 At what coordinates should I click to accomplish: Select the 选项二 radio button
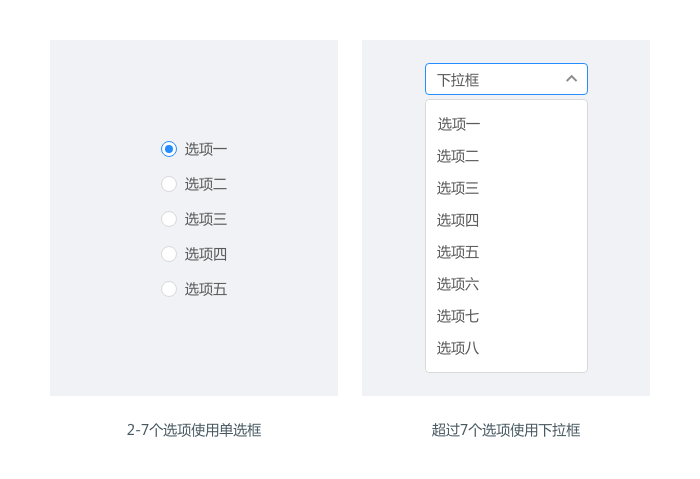pos(169,184)
